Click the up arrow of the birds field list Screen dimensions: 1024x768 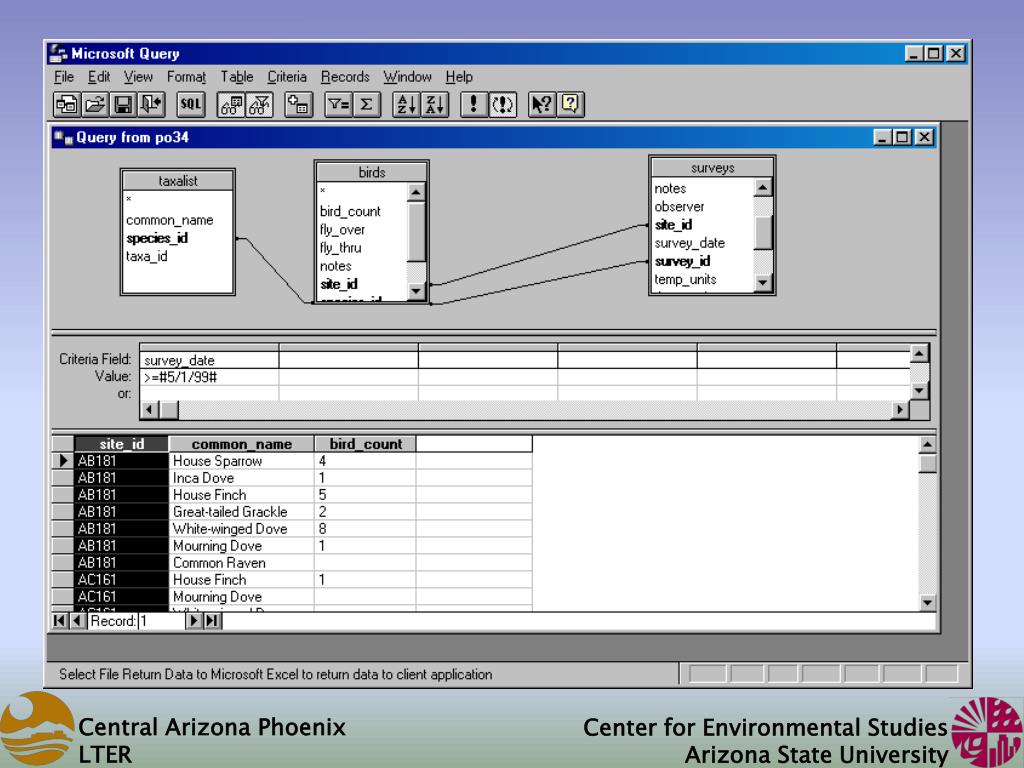click(x=416, y=192)
